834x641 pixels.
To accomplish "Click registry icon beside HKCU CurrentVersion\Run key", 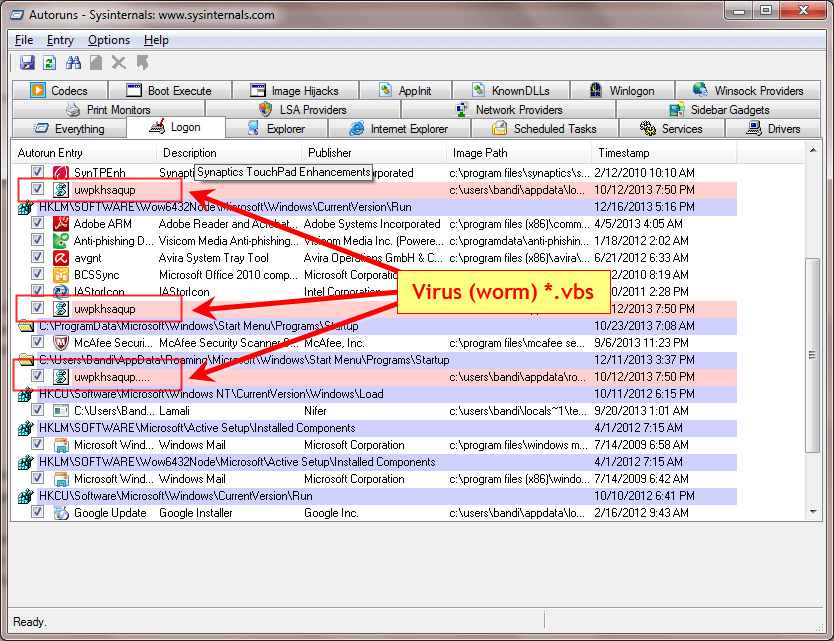I will [26, 496].
